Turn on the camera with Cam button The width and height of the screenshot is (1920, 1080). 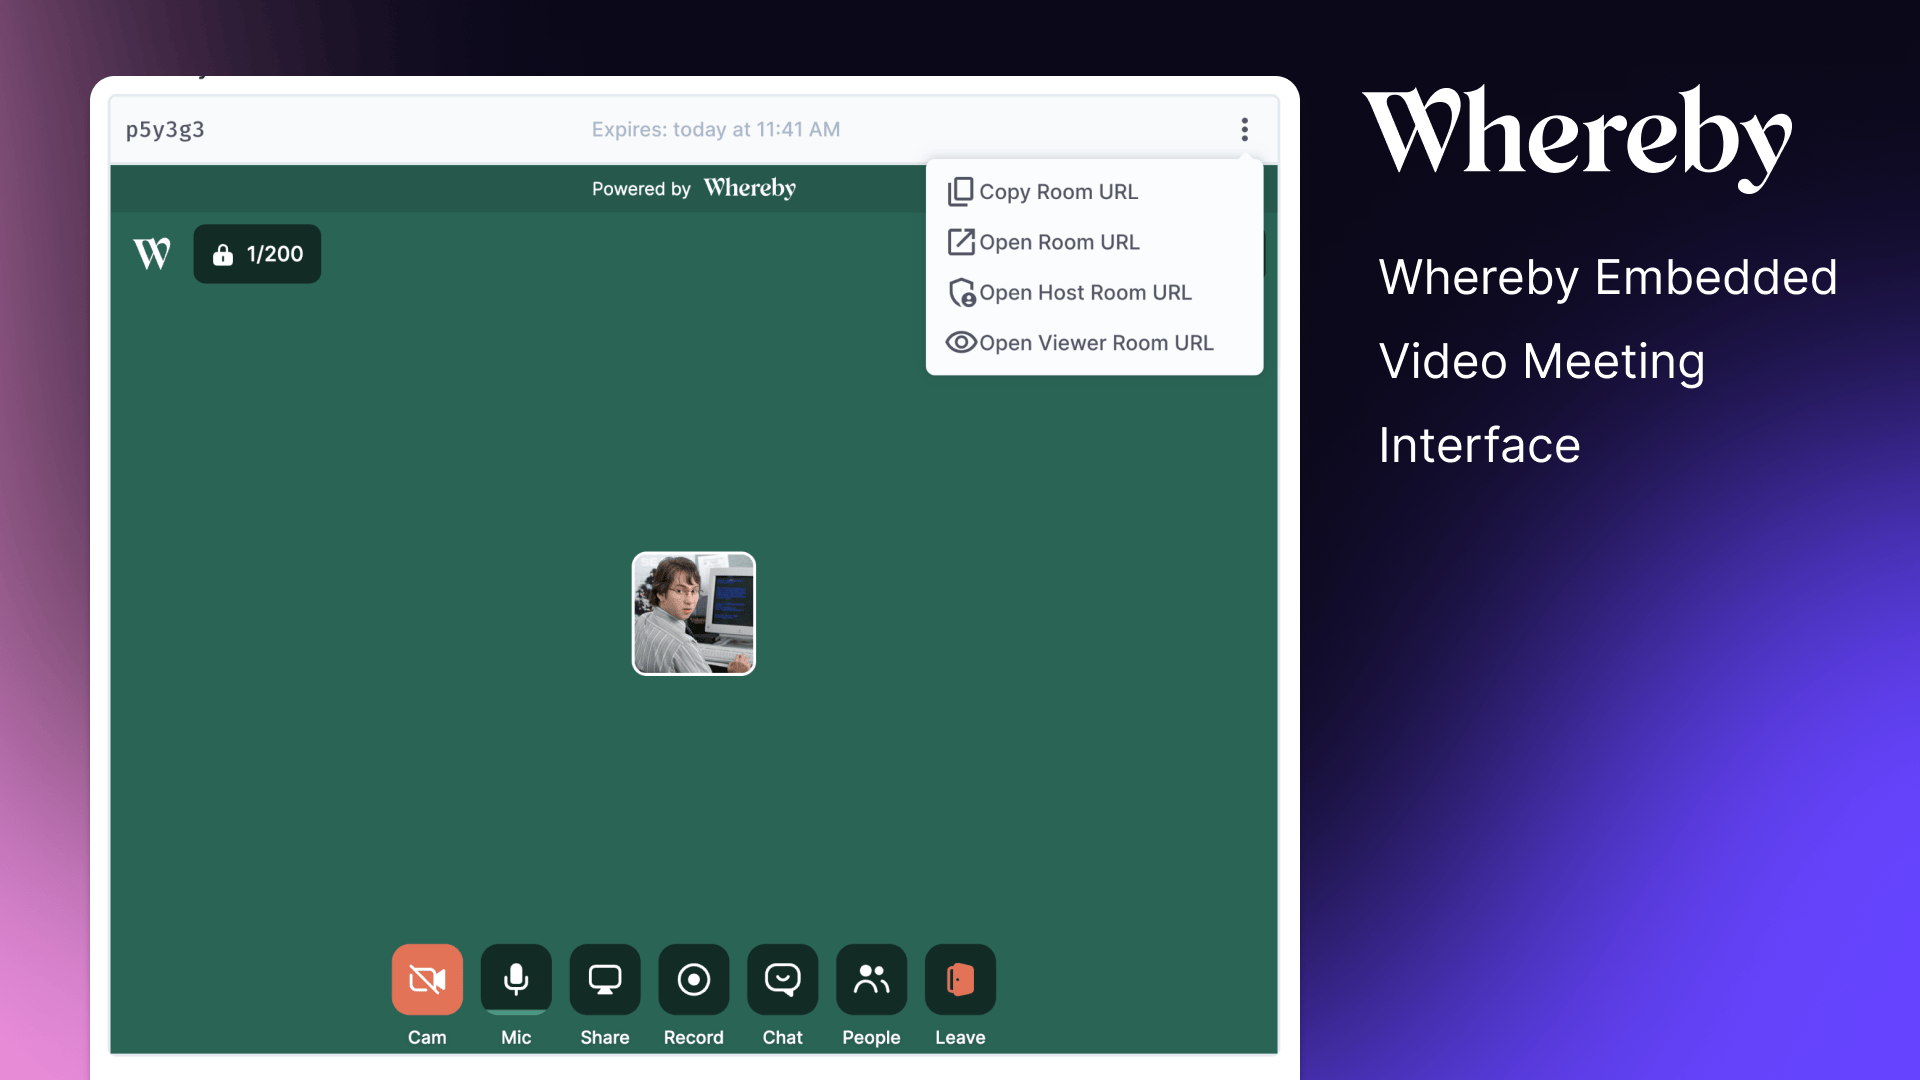coord(427,979)
